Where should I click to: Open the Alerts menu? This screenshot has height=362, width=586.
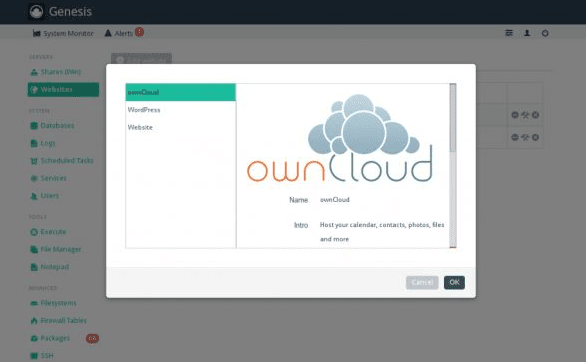[x=118, y=33]
